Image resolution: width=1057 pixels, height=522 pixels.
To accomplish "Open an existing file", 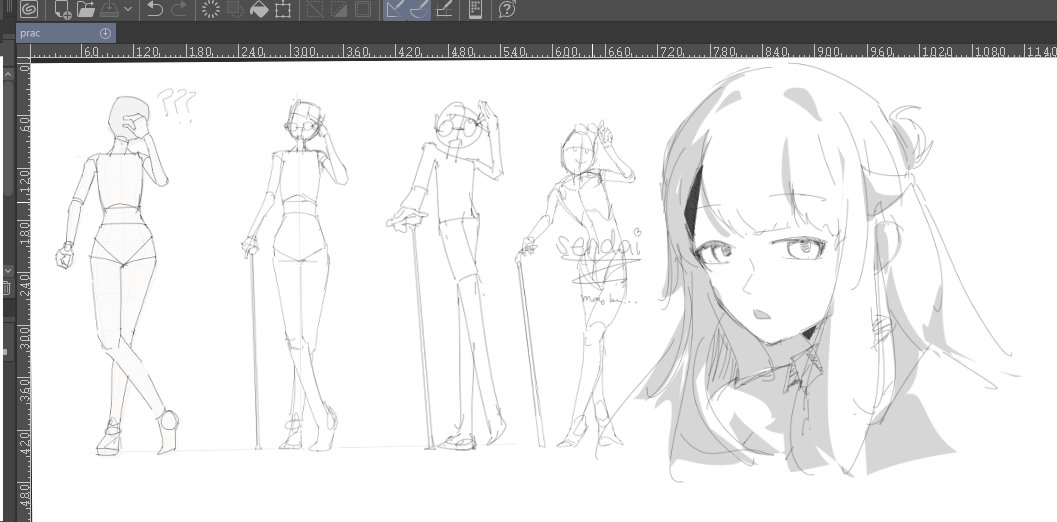I will pos(86,9).
